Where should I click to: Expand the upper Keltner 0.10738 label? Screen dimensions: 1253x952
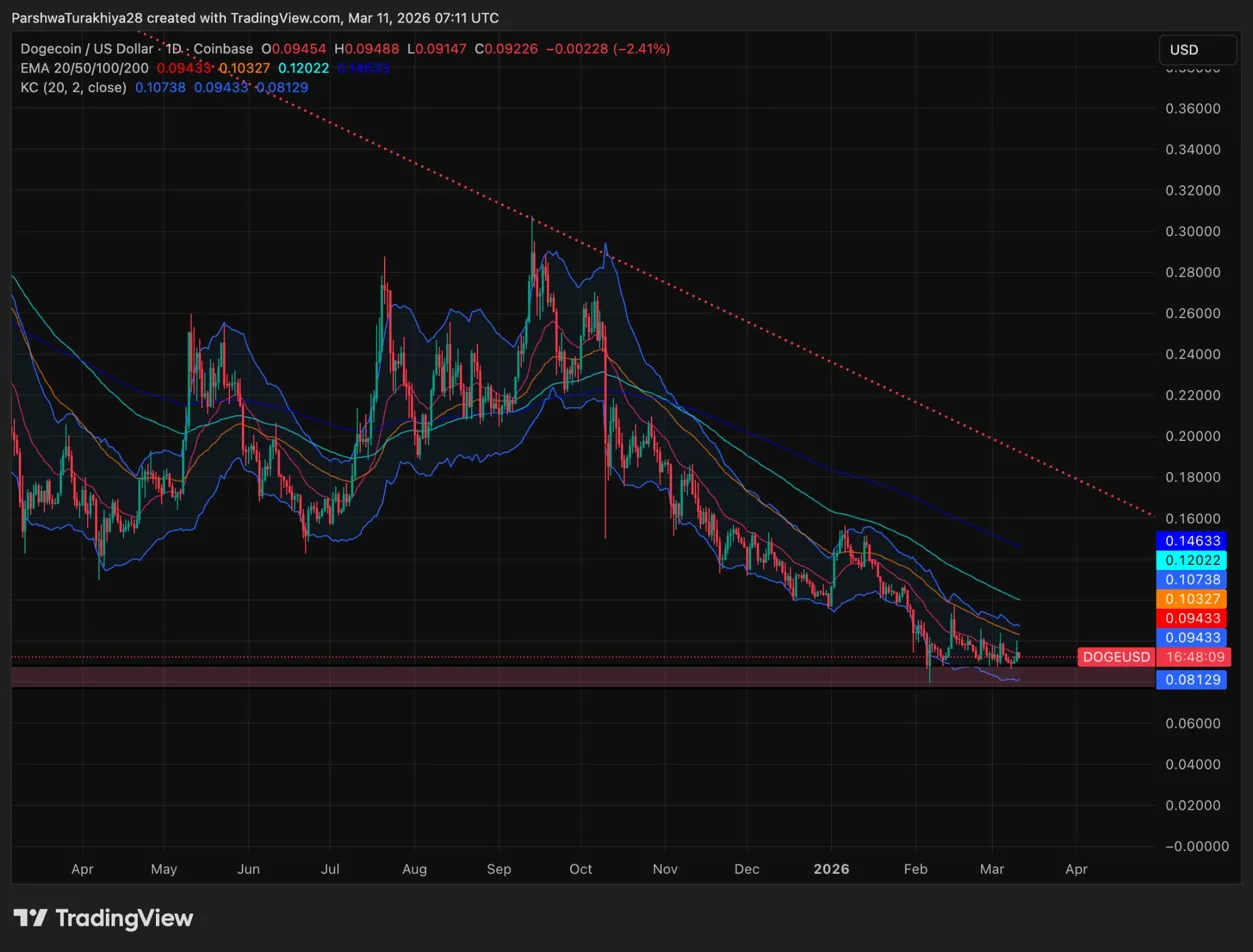[x=1192, y=580]
